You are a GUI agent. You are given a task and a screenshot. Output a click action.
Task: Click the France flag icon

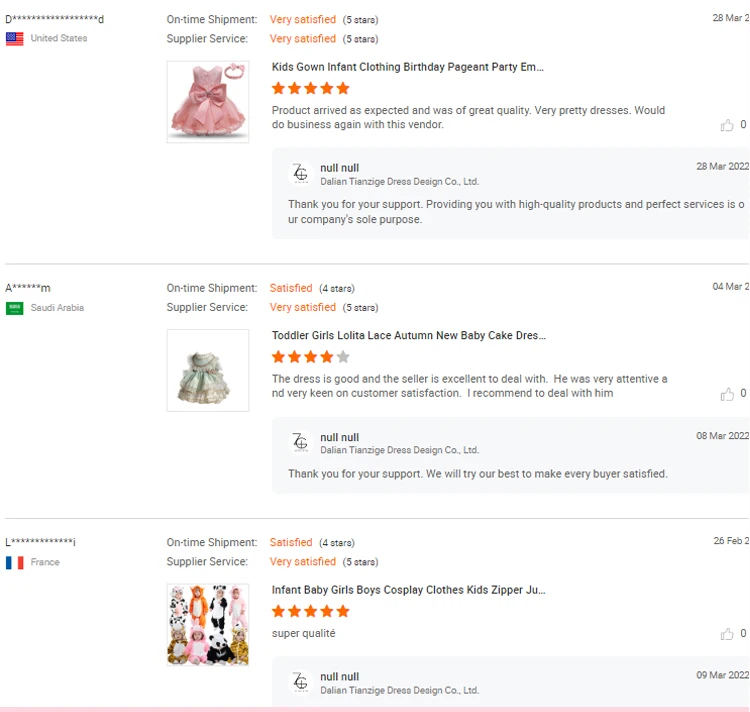[x=15, y=563]
